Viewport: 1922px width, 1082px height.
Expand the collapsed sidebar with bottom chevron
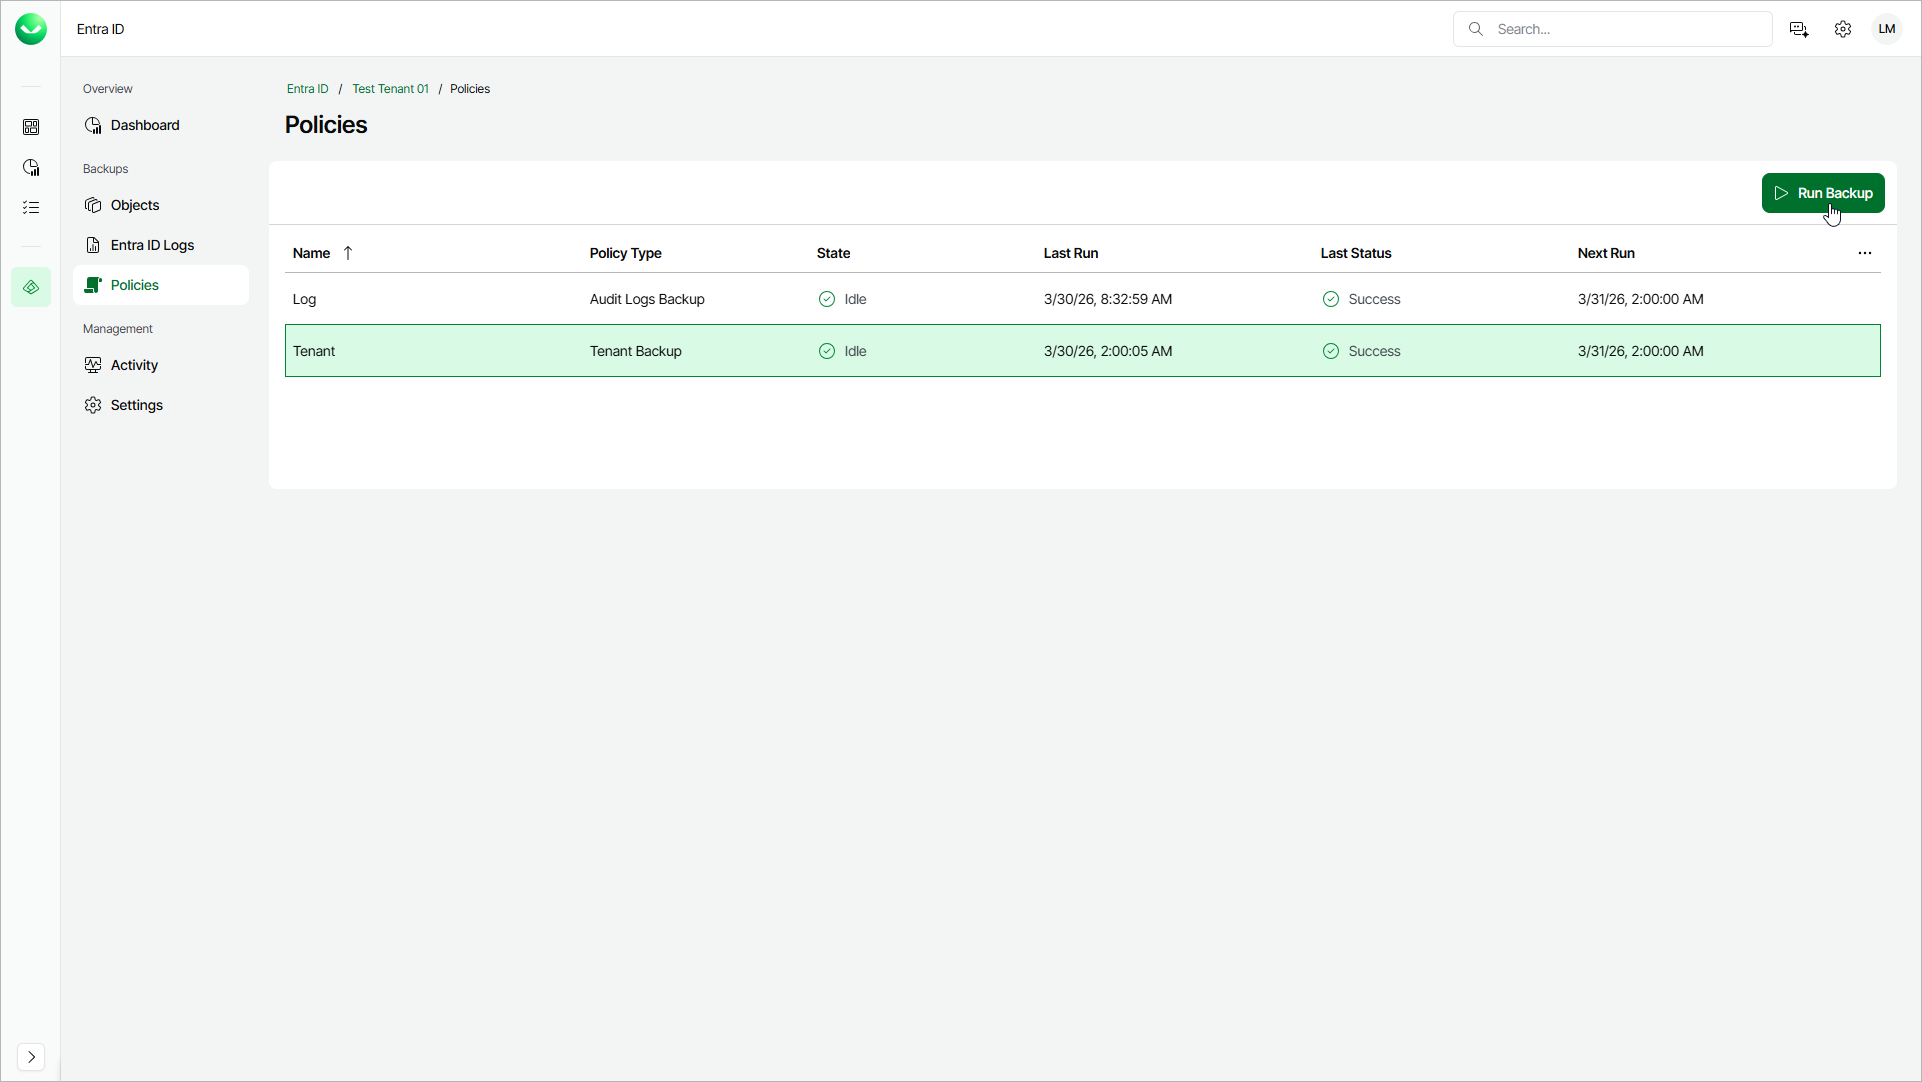(x=31, y=1057)
